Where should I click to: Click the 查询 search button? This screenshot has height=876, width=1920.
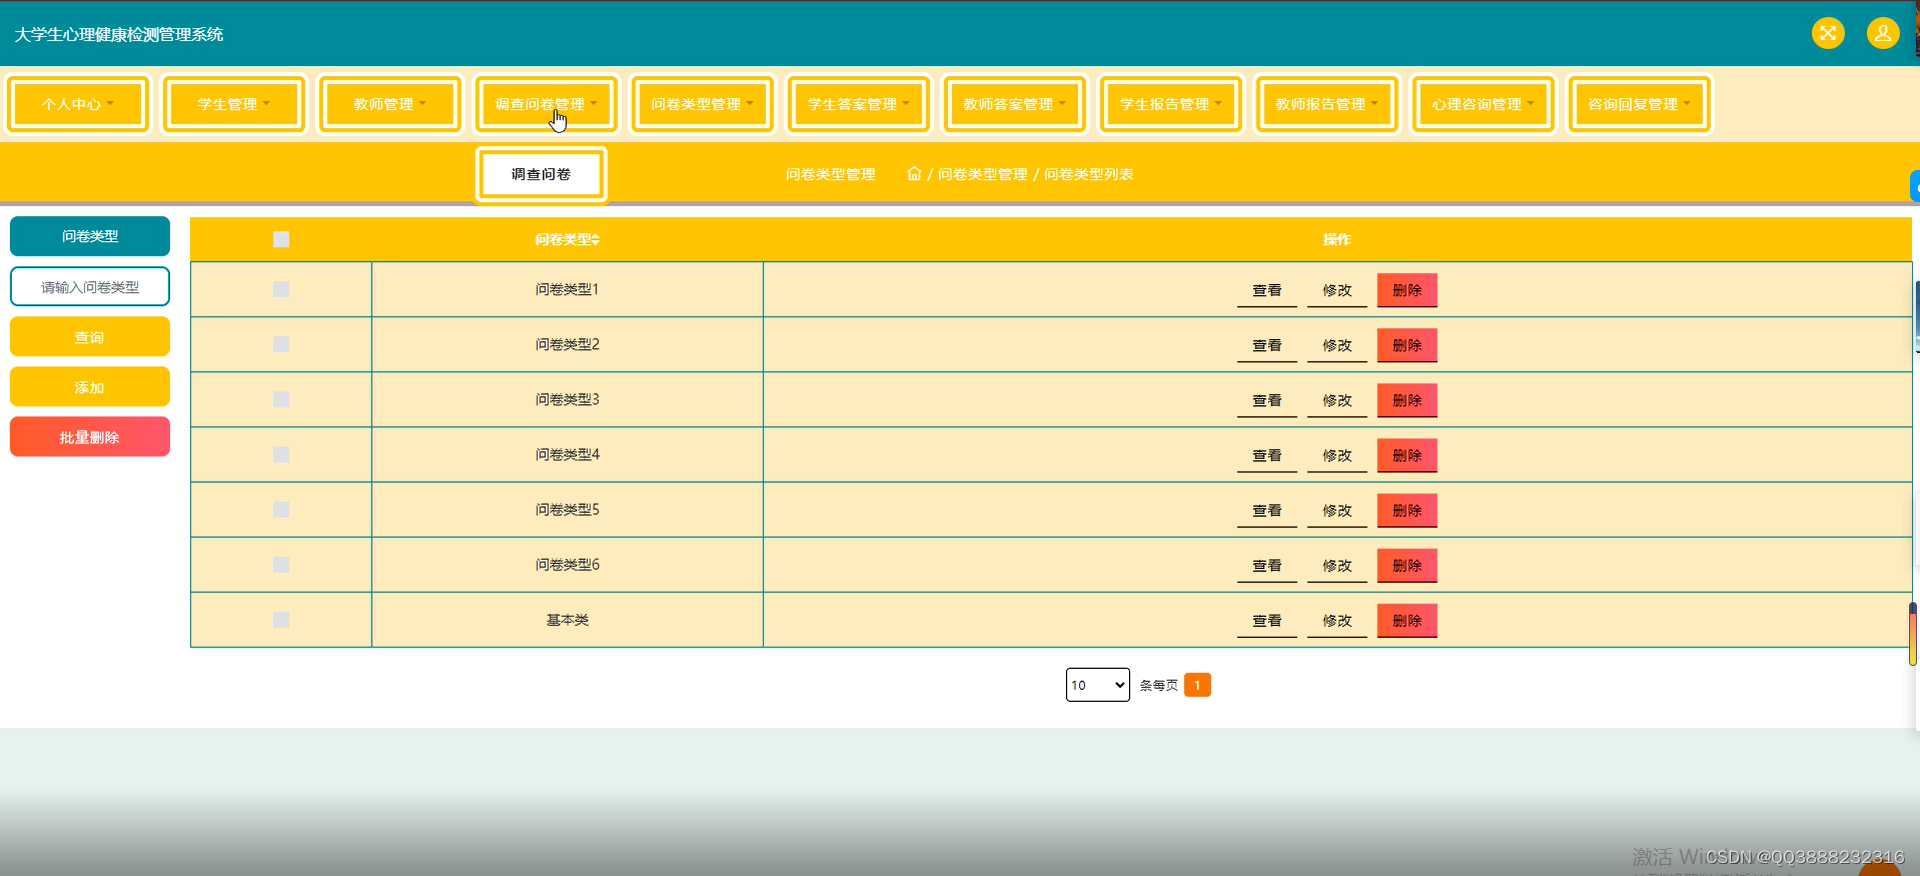tap(90, 337)
